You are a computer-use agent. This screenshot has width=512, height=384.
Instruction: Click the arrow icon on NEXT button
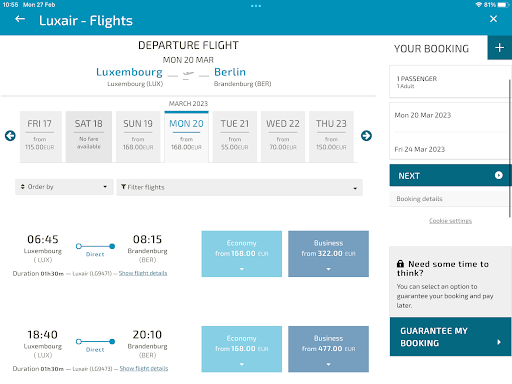point(498,175)
